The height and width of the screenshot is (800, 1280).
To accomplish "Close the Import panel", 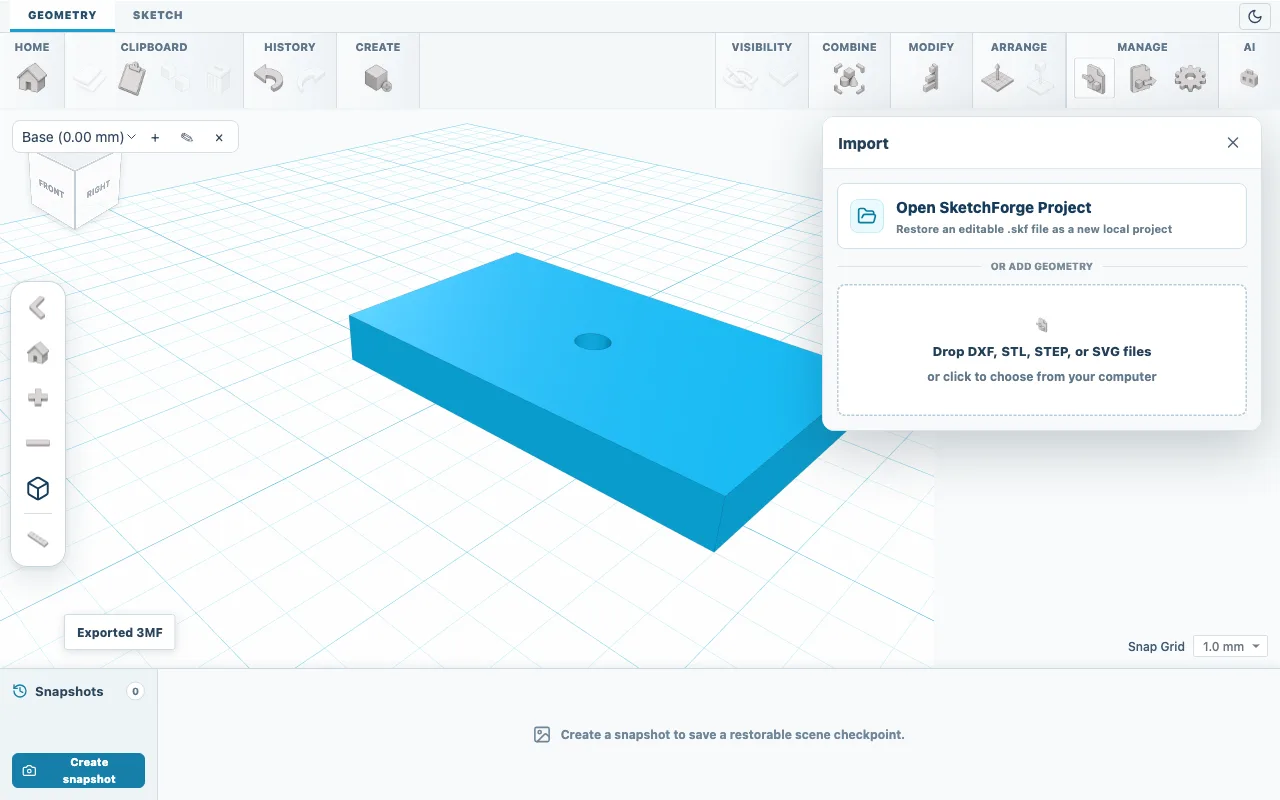I will point(1233,143).
